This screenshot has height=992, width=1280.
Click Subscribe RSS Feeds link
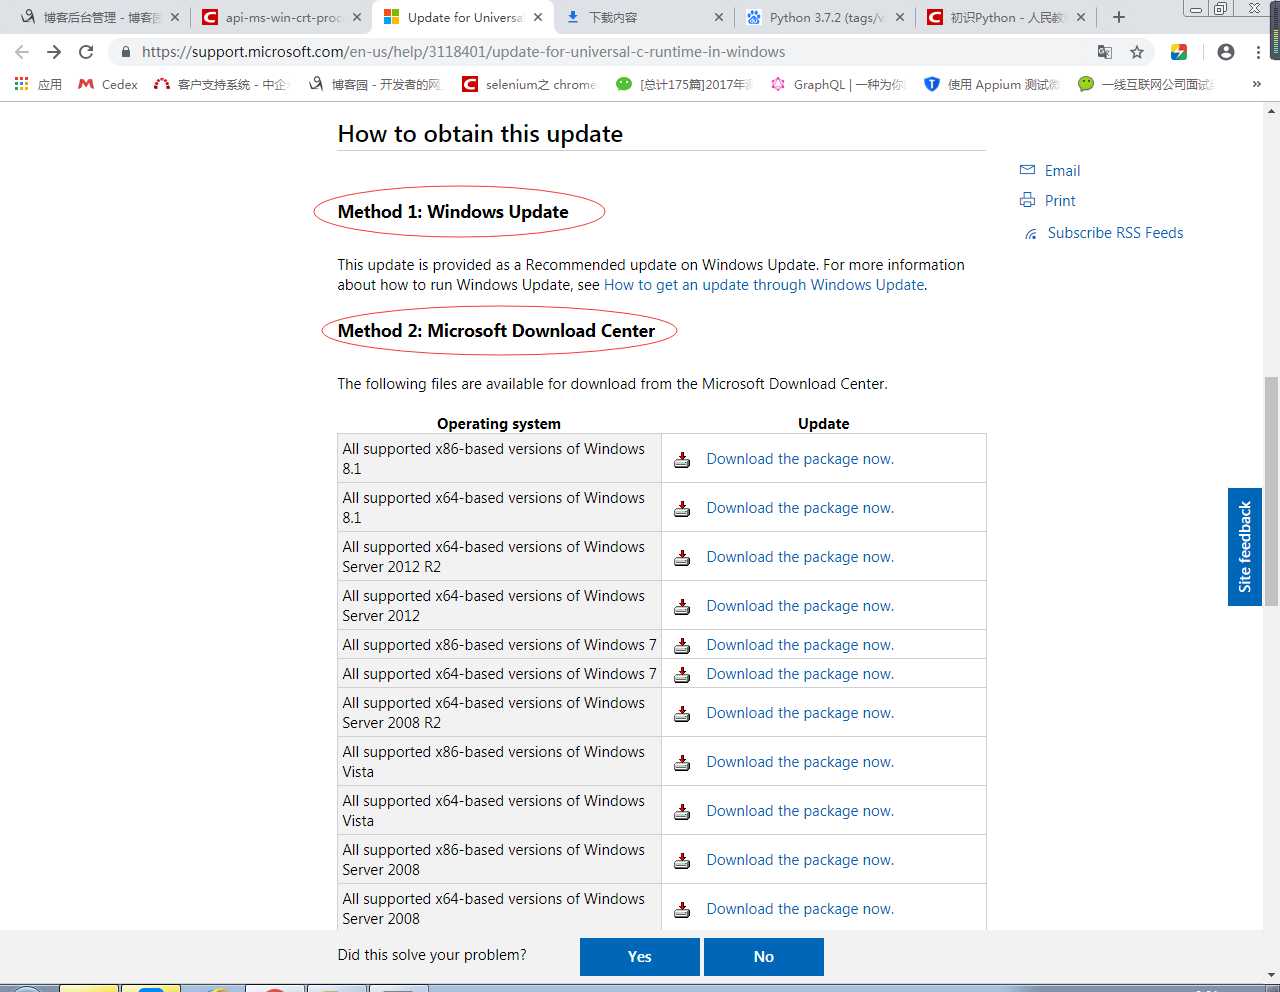[x=1115, y=233]
